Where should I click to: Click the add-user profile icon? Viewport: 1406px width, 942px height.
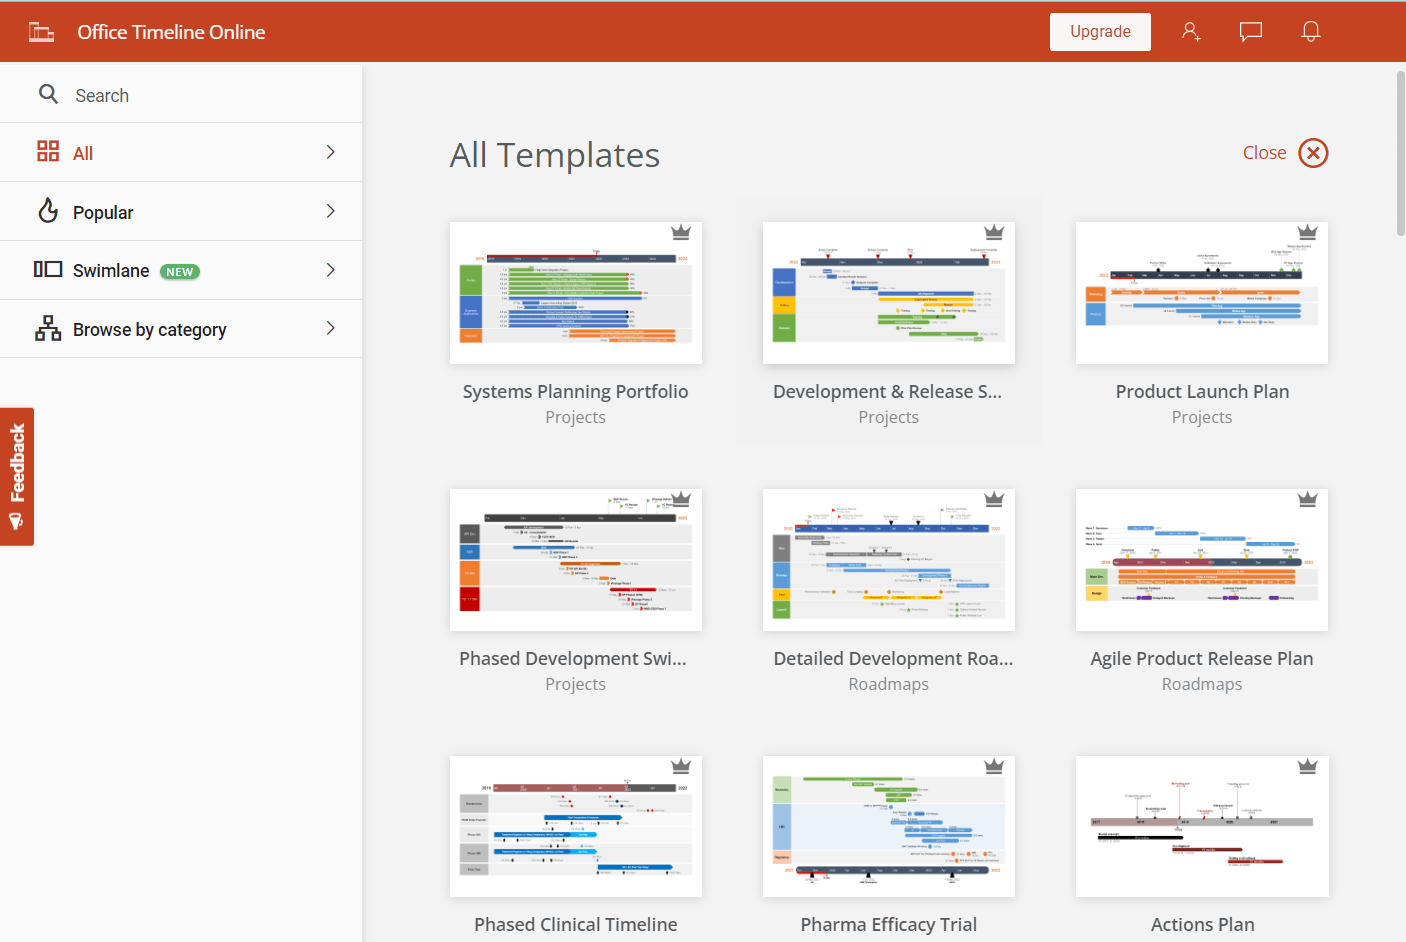(1191, 31)
